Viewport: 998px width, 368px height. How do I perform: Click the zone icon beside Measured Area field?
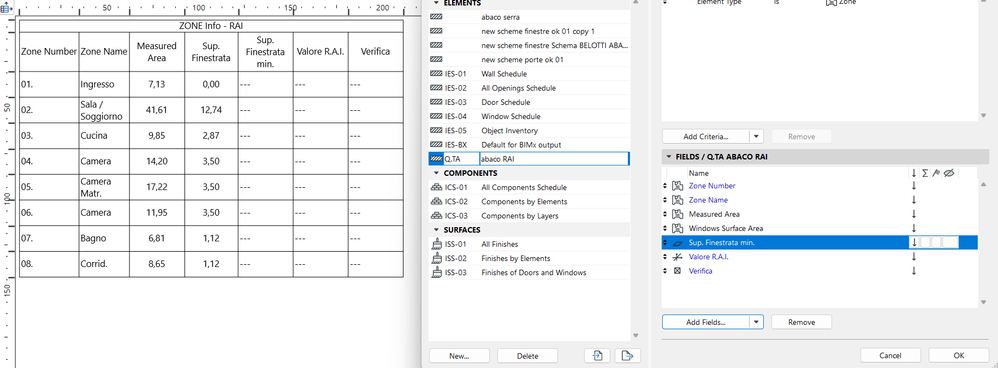[x=678, y=214]
